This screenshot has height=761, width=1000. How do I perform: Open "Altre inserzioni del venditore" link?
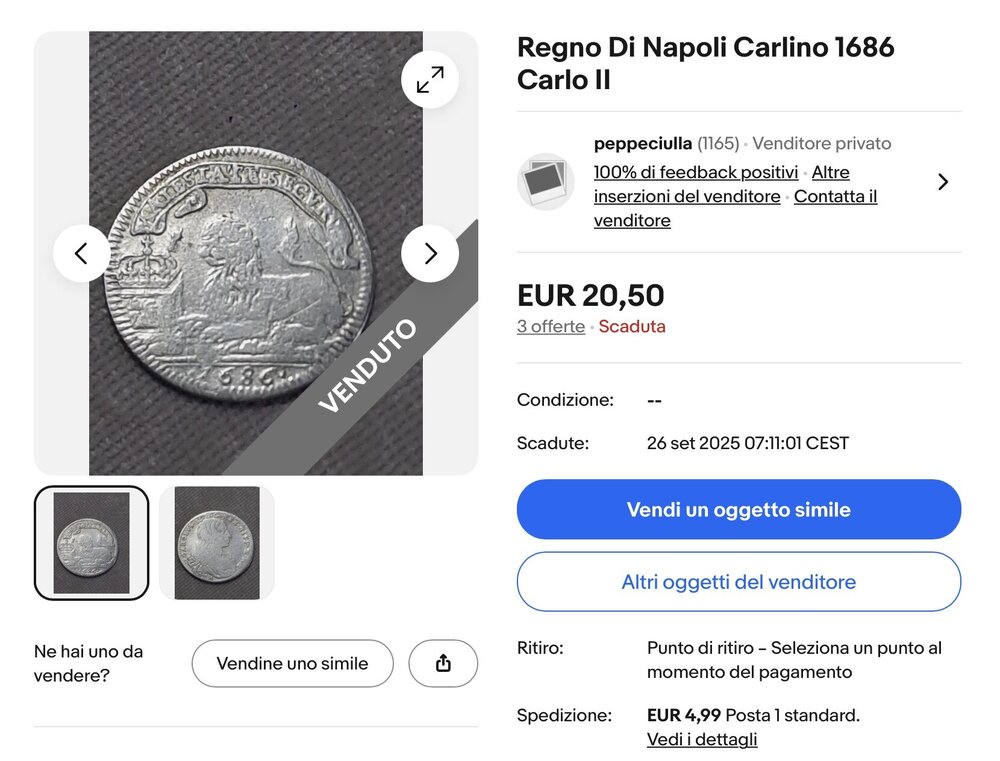687,196
